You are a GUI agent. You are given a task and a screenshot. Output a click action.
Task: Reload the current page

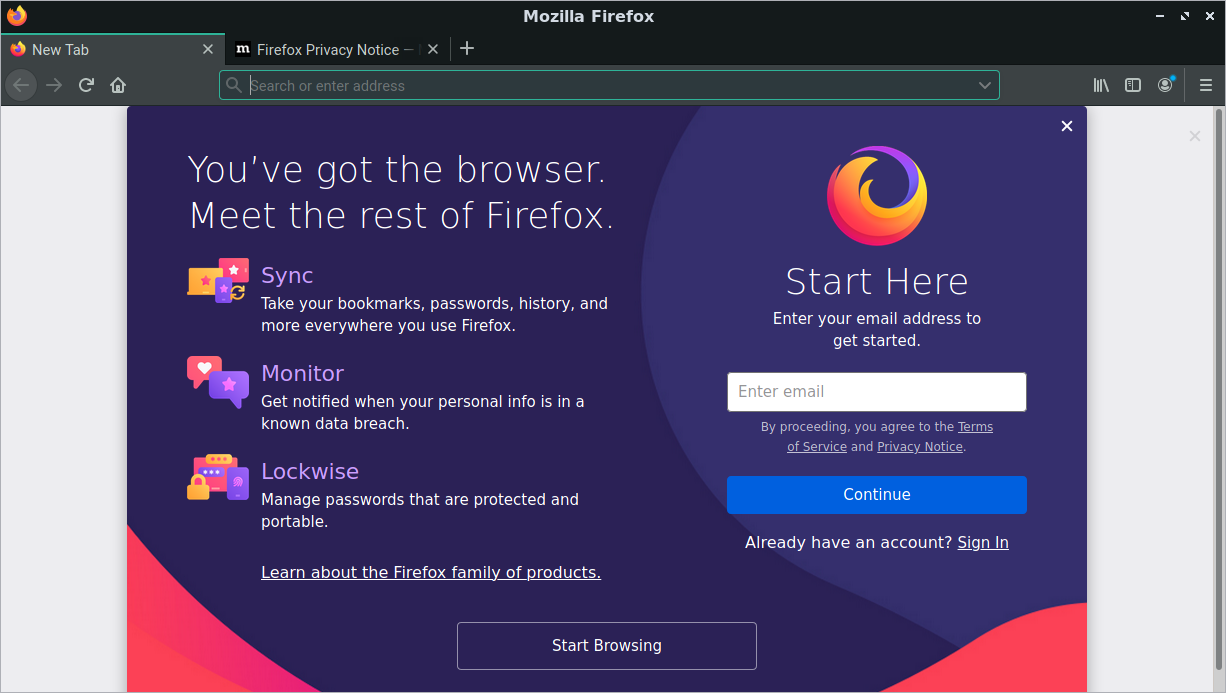(x=86, y=85)
